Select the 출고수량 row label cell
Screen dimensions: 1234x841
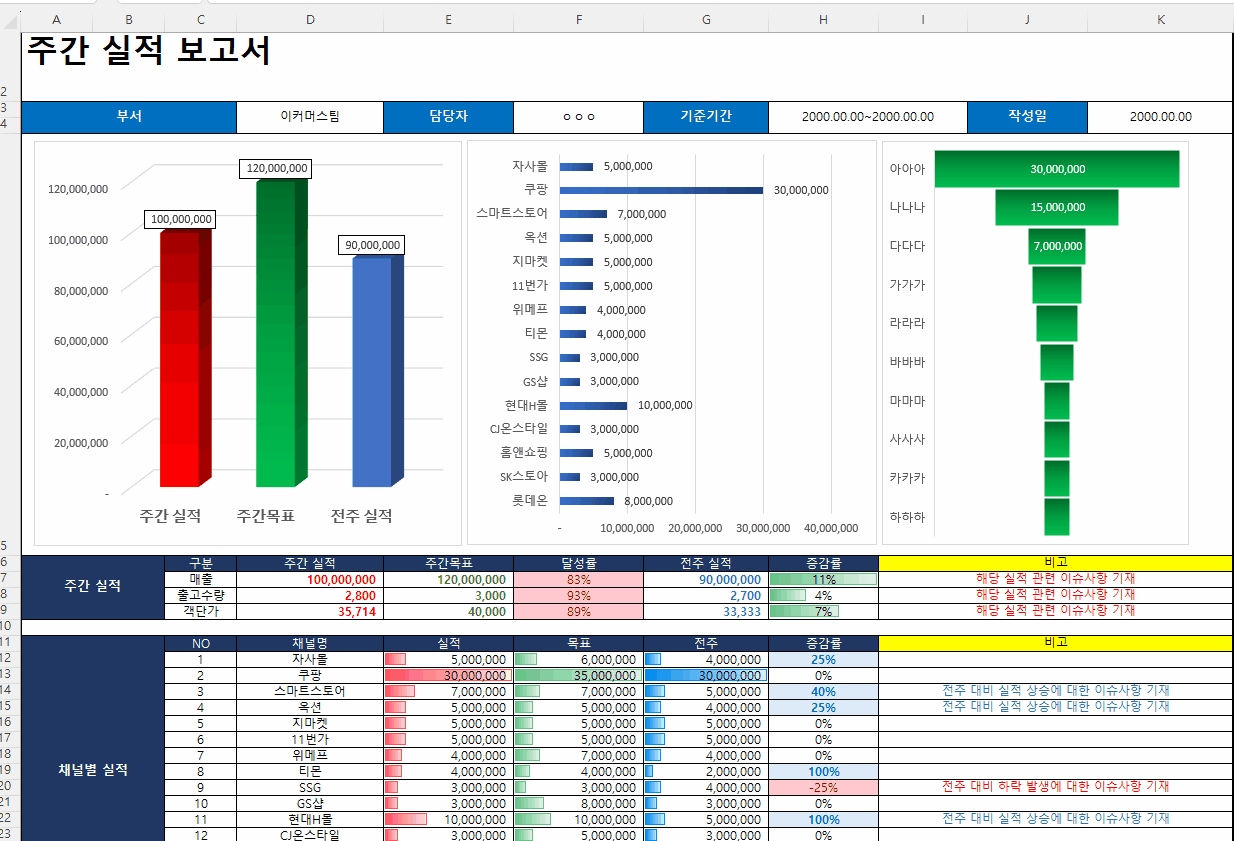pyautogui.click(x=200, y=595)
